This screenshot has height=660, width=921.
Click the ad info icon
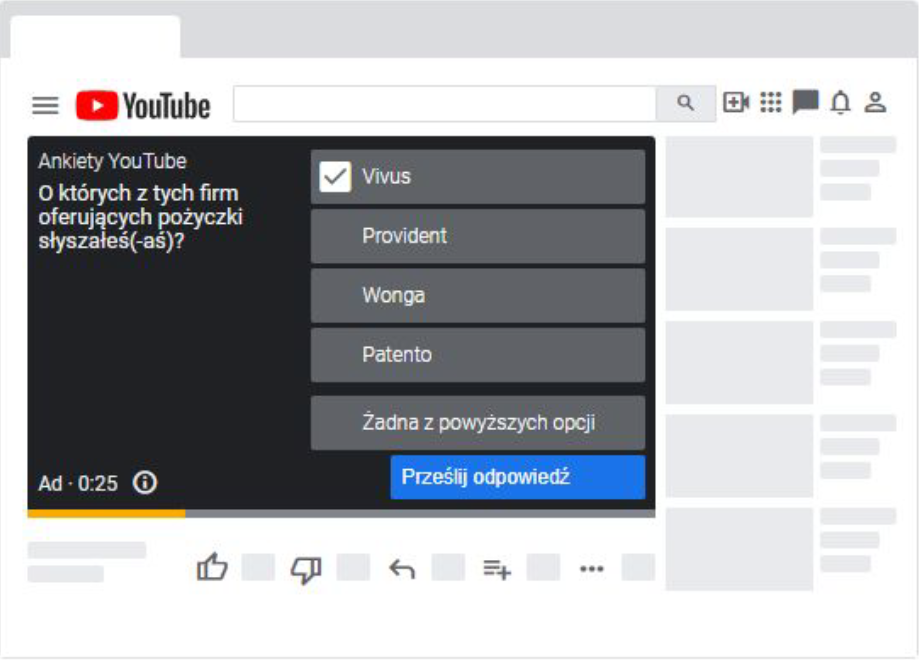[x=144, y=483]
